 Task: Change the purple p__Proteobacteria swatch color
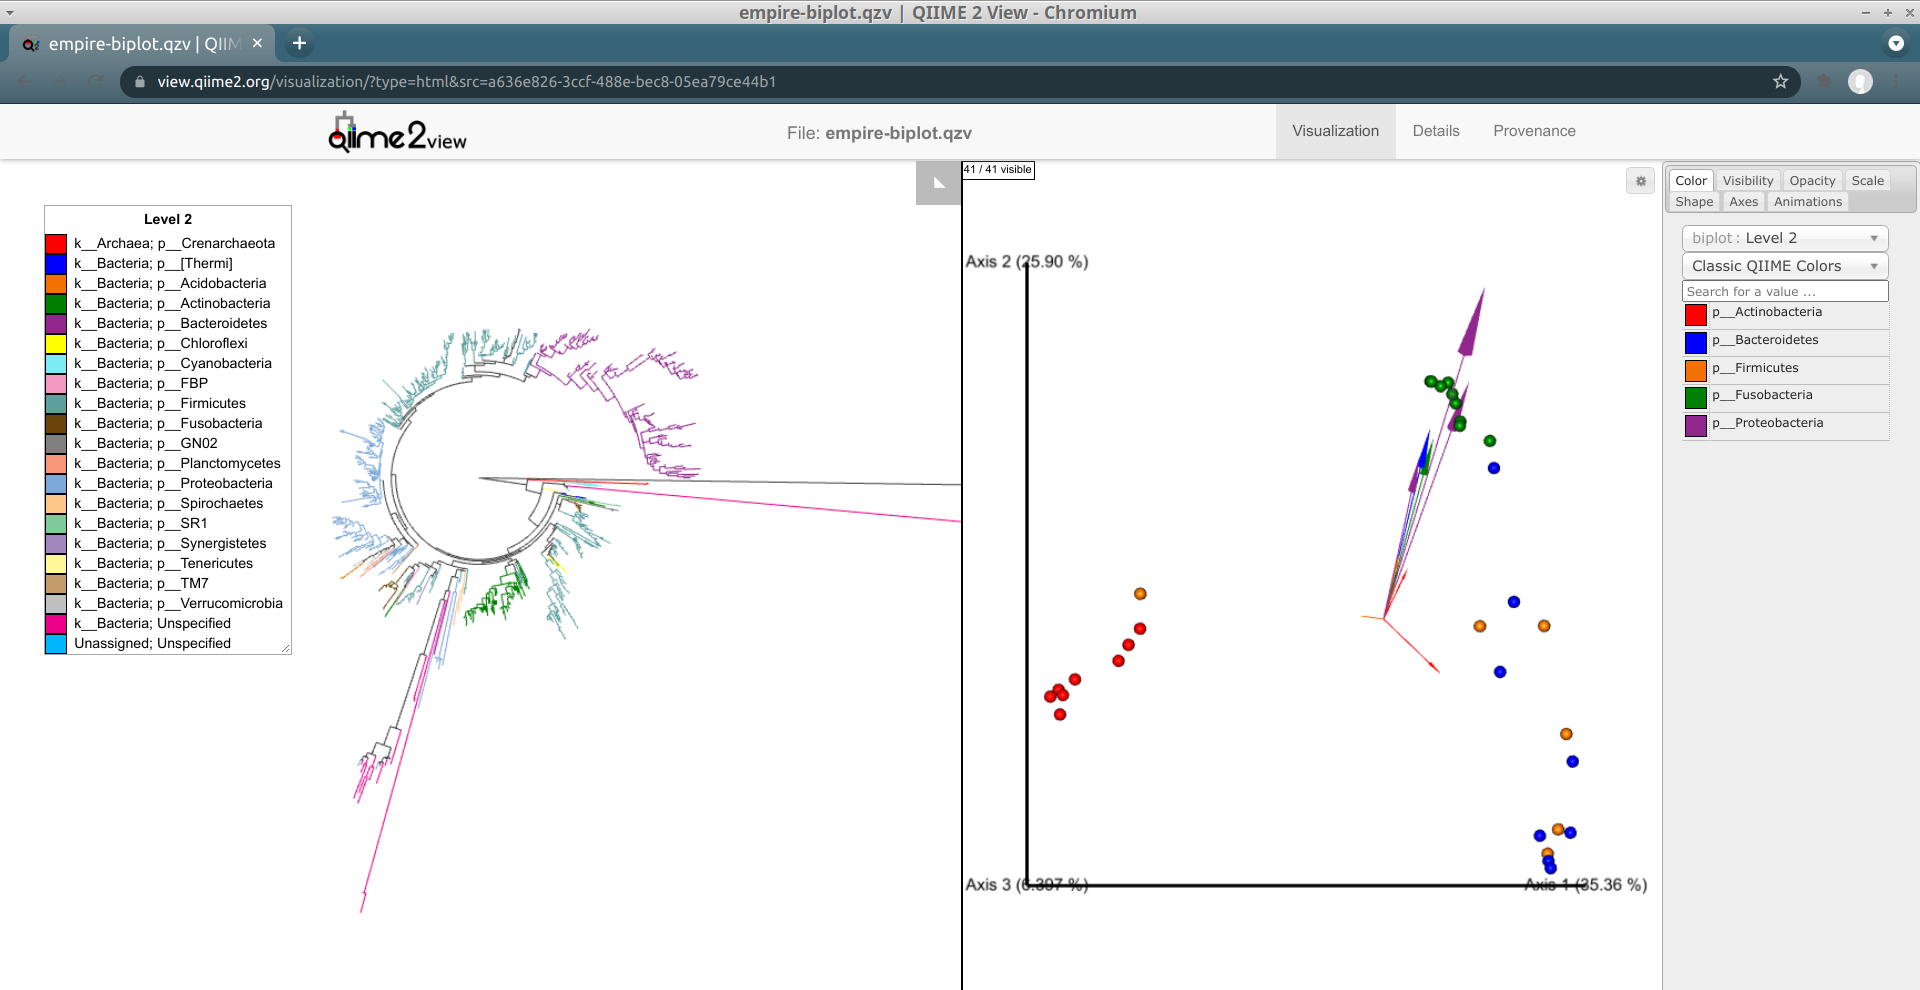[x=1695, y=425]
